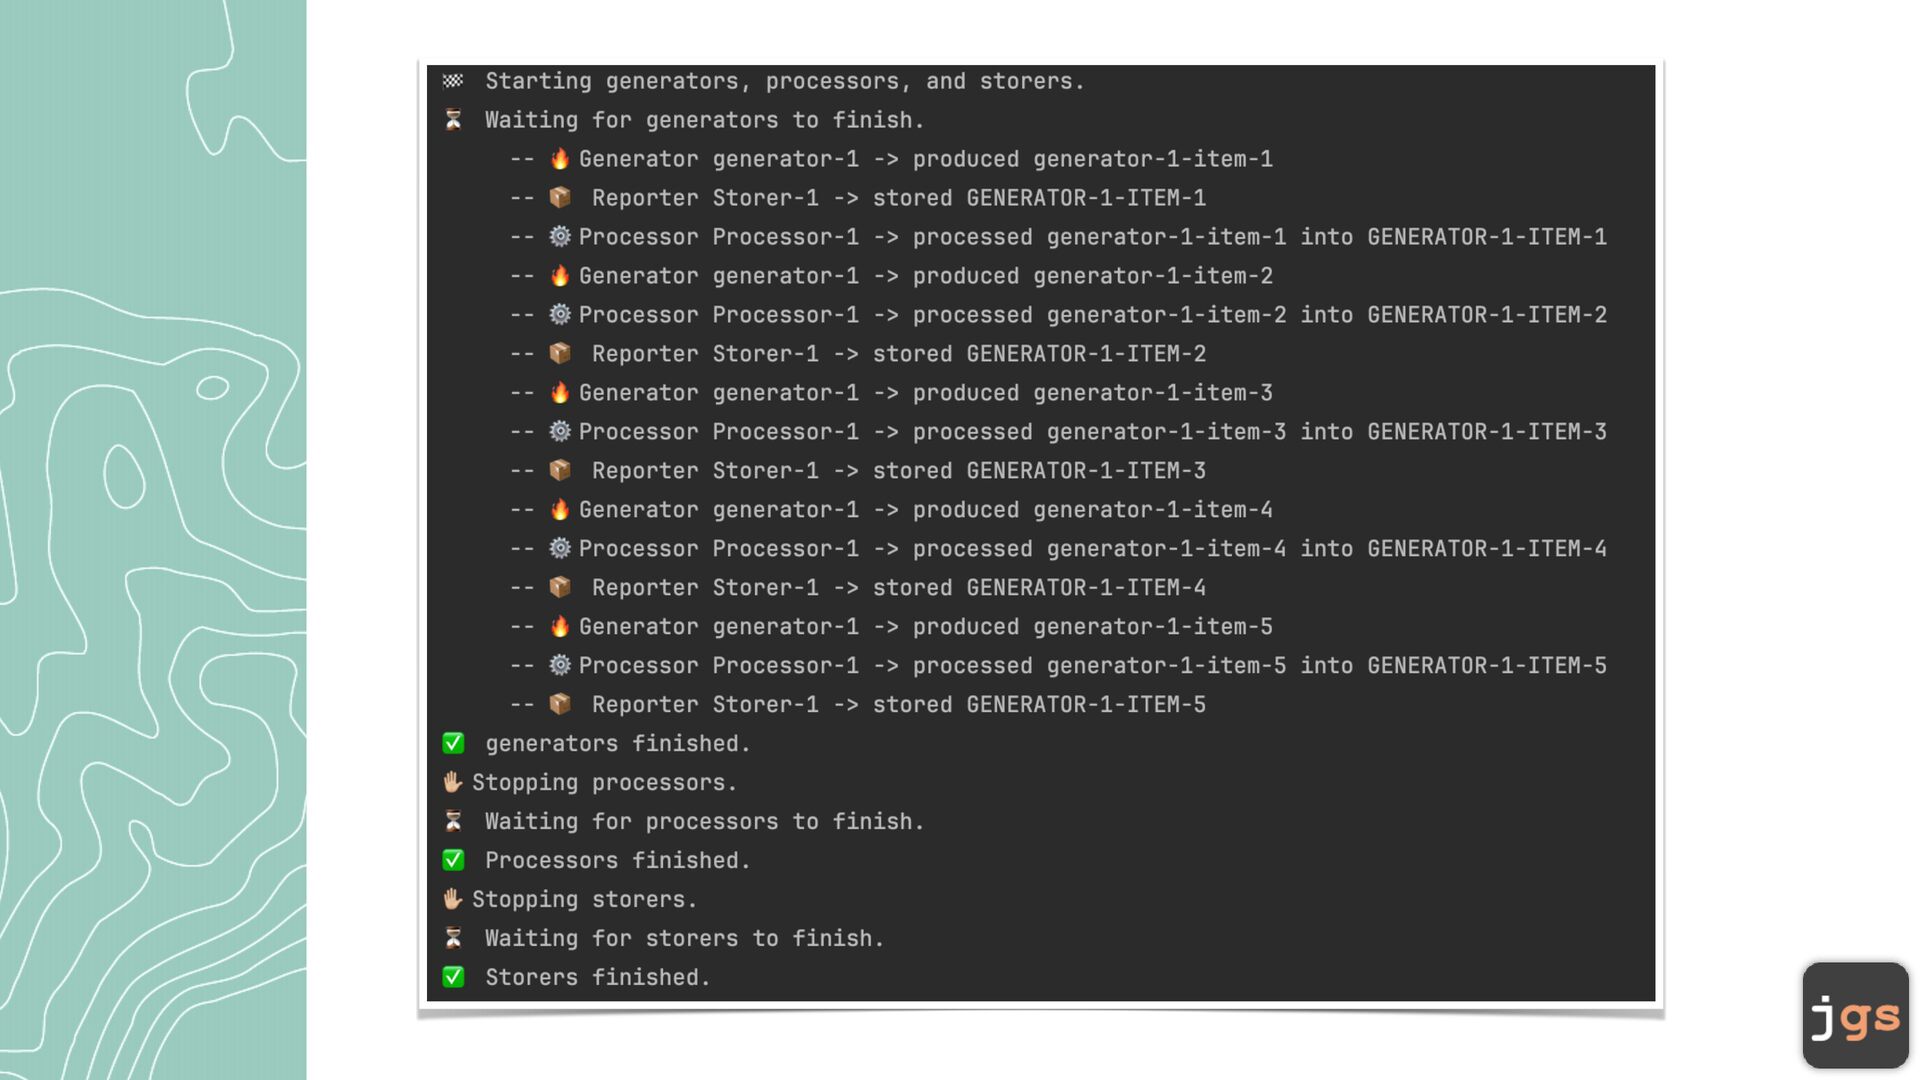Click the "Generator generator-1 -> produced generator-1-item-4" text
Viewport: 1920px width, 1080px height.
pyautogui.click(x=925, y=510)
